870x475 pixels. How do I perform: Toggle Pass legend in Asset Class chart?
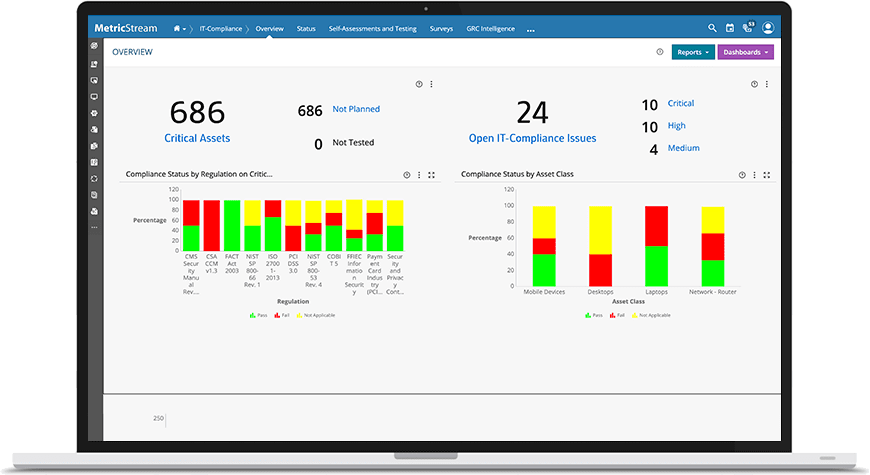(591, 315)
